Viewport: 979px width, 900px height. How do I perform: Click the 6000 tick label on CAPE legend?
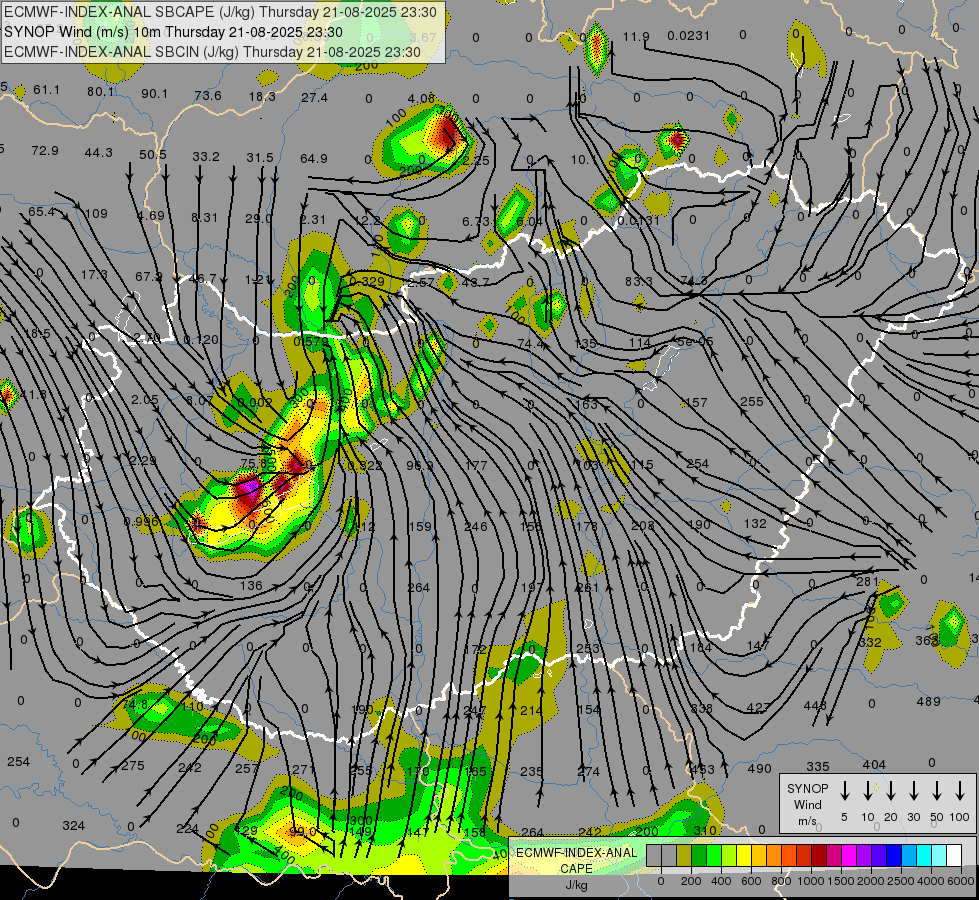point(961,881)
